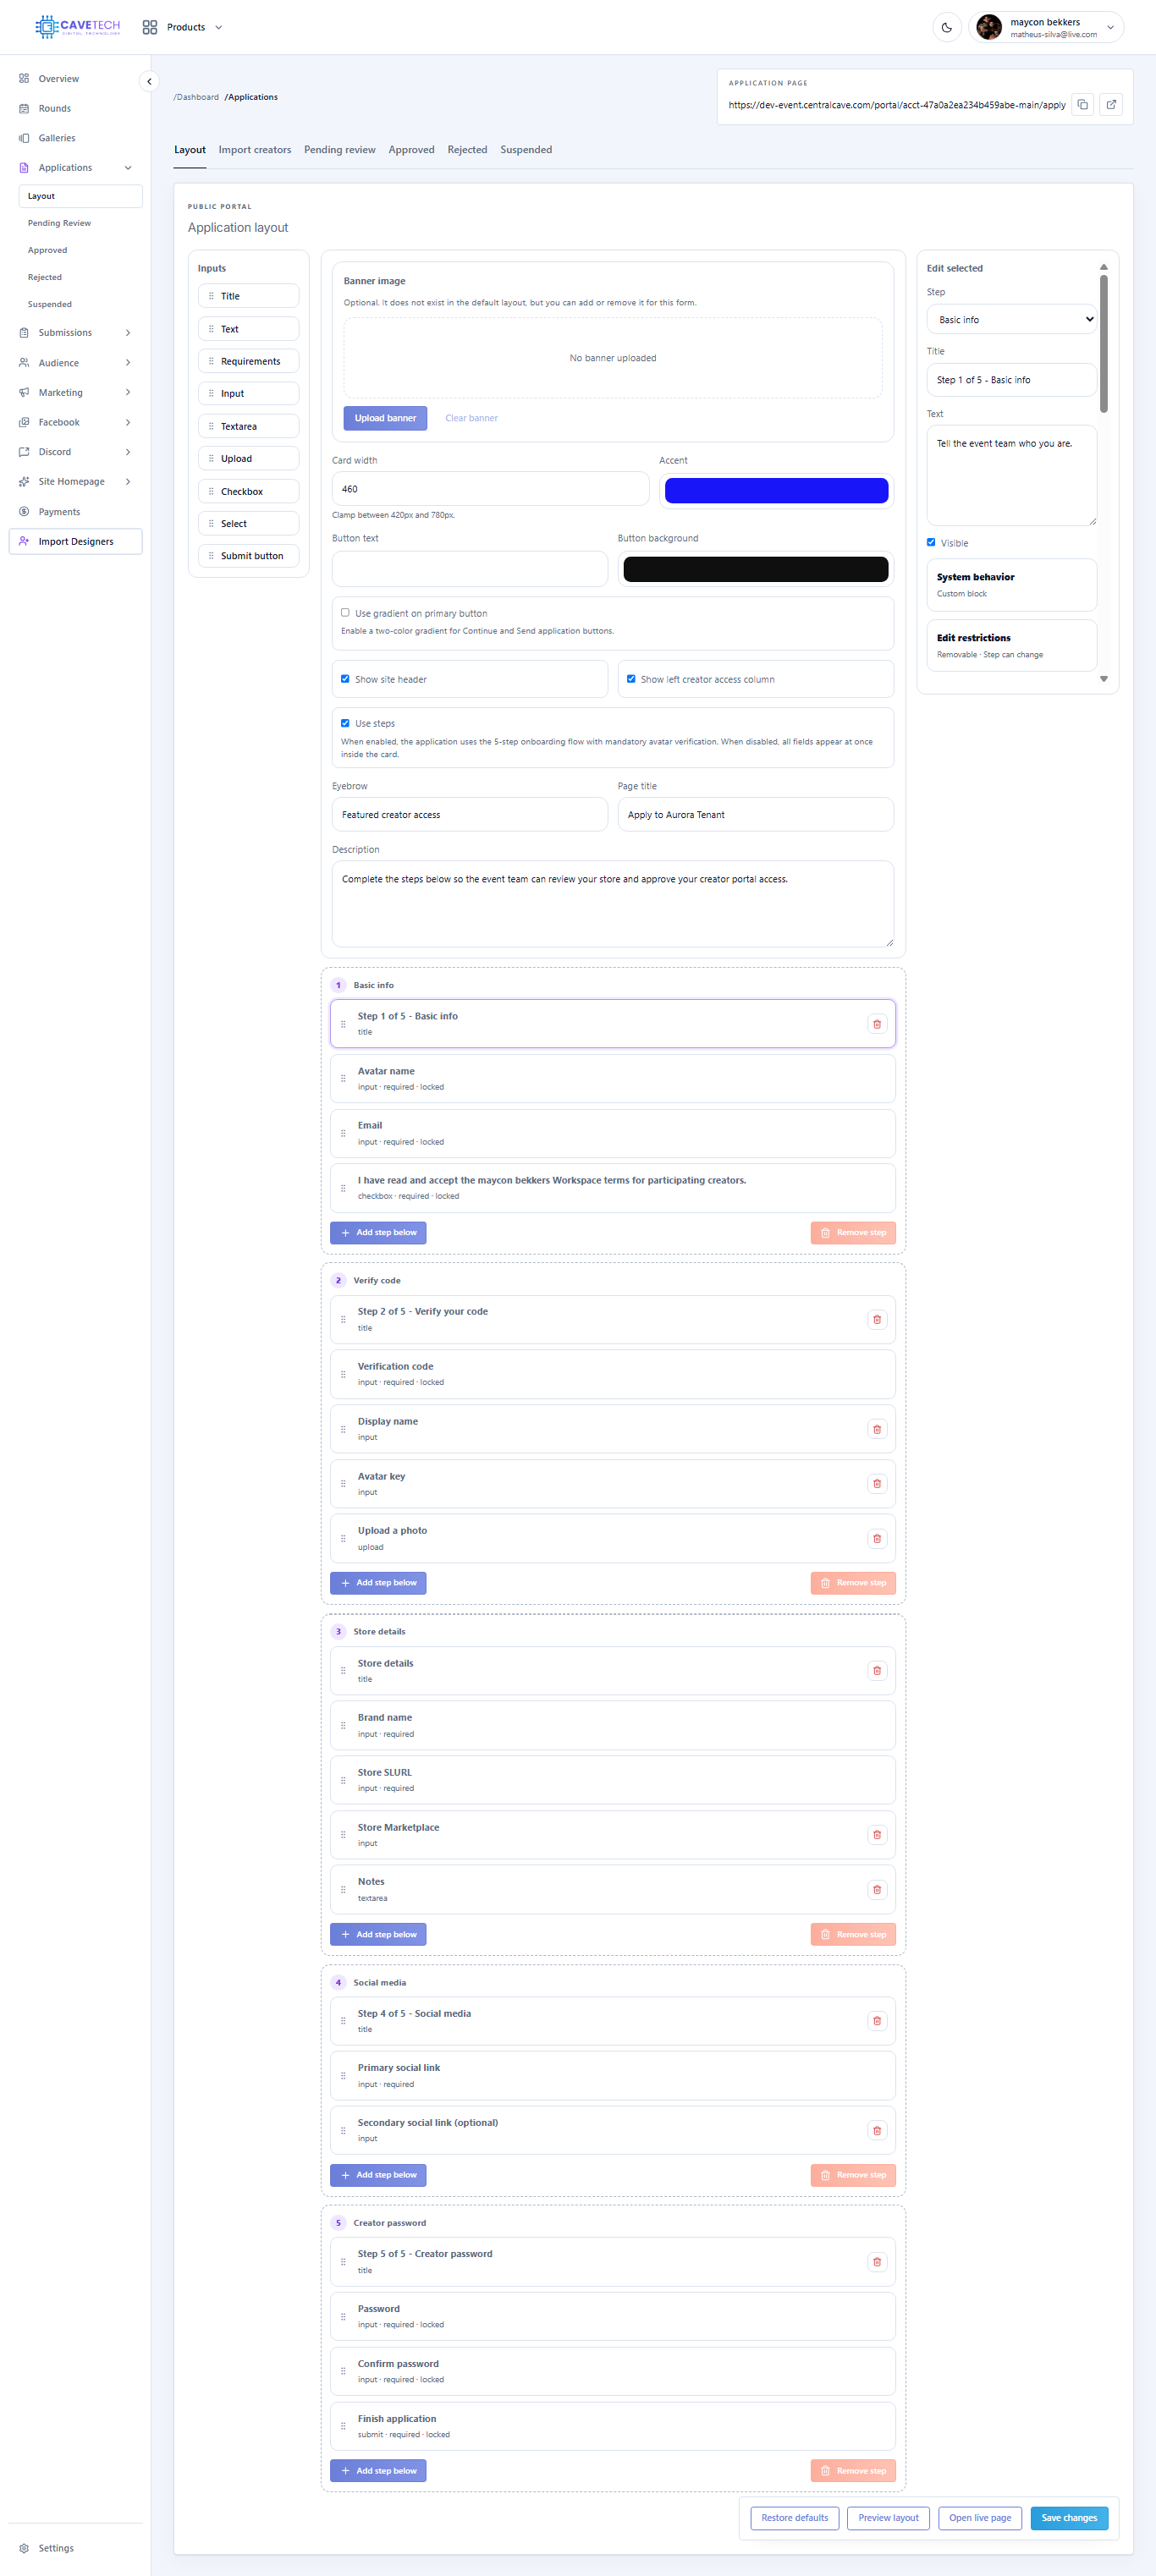Delete the Step 2 of 5 Verify your code block
The width and height of the screenshot is (1156, 2576).
(877, 1319)
